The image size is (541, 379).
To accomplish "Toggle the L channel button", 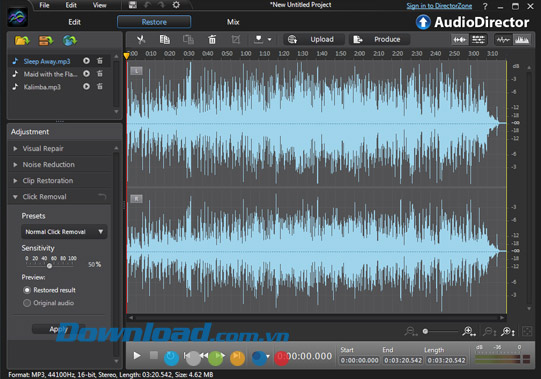I will pos(136,71).
